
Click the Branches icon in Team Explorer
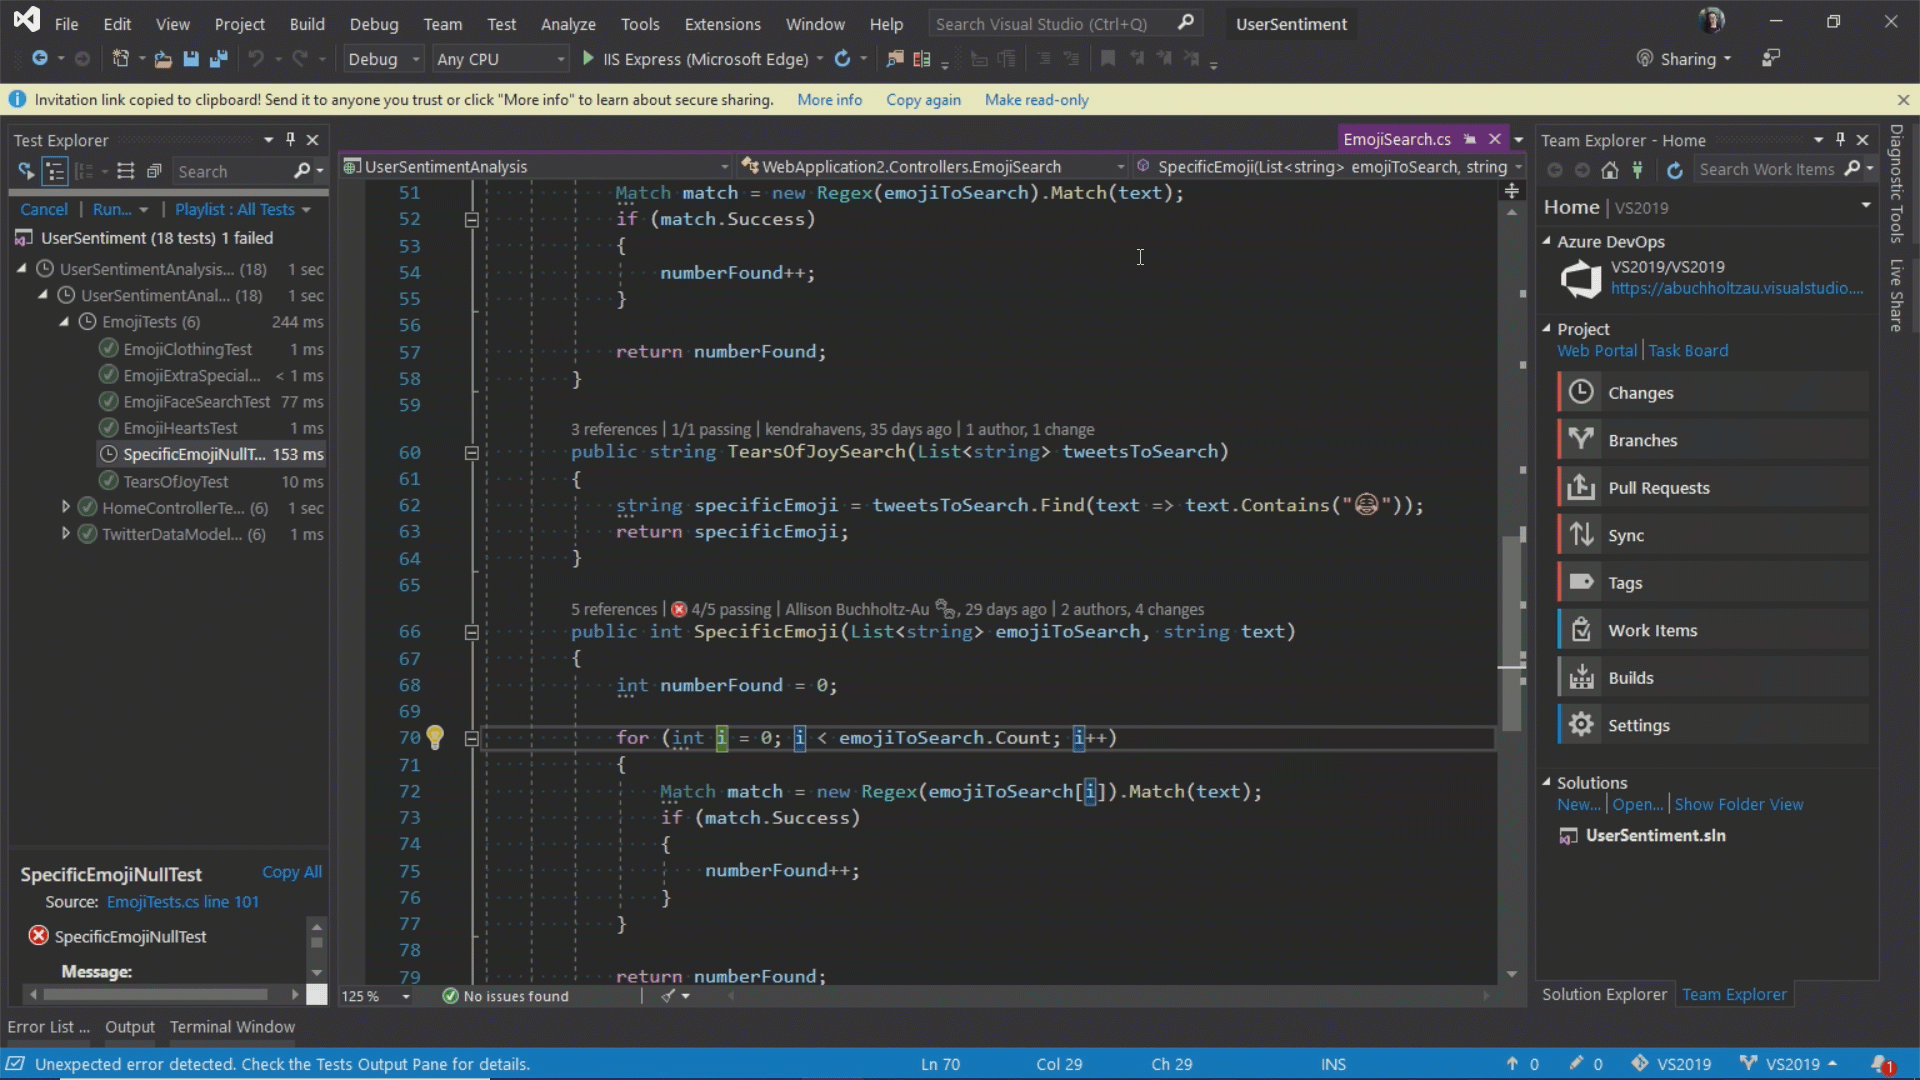pos(1581,439)
